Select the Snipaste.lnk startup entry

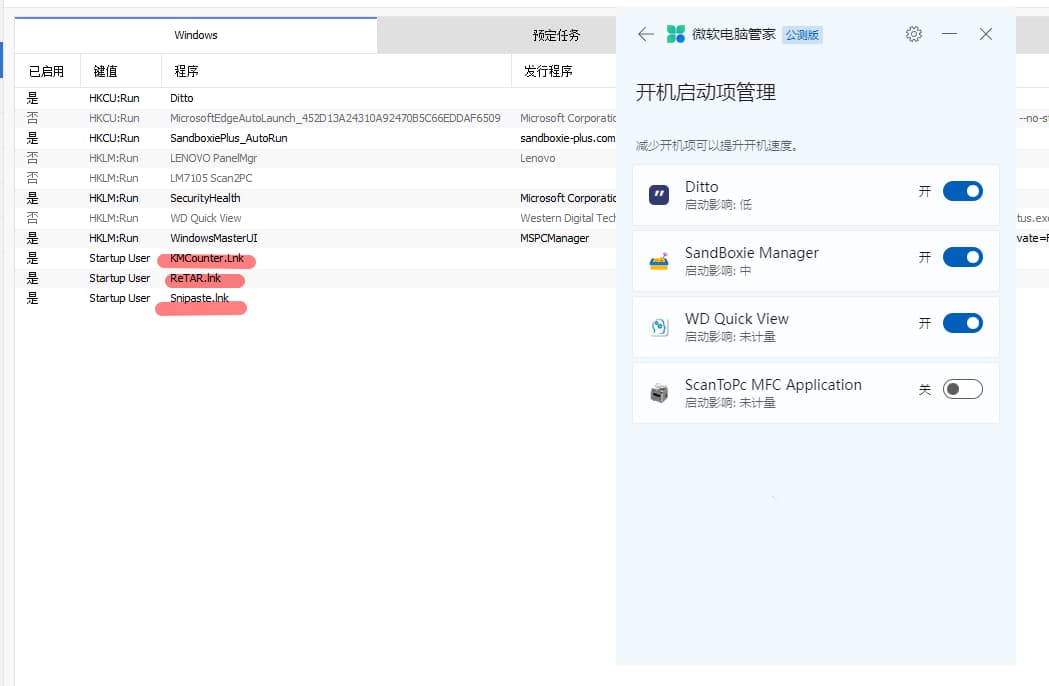pyautogui.click(x=199, y=298)
